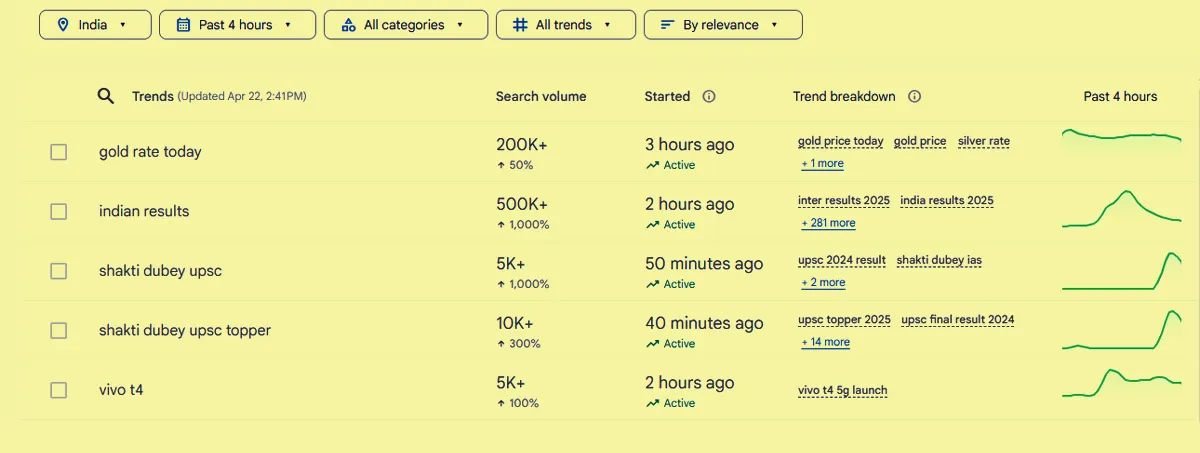
Task: Click the Active trend icon for vivo t4
Action: (653, 403)
